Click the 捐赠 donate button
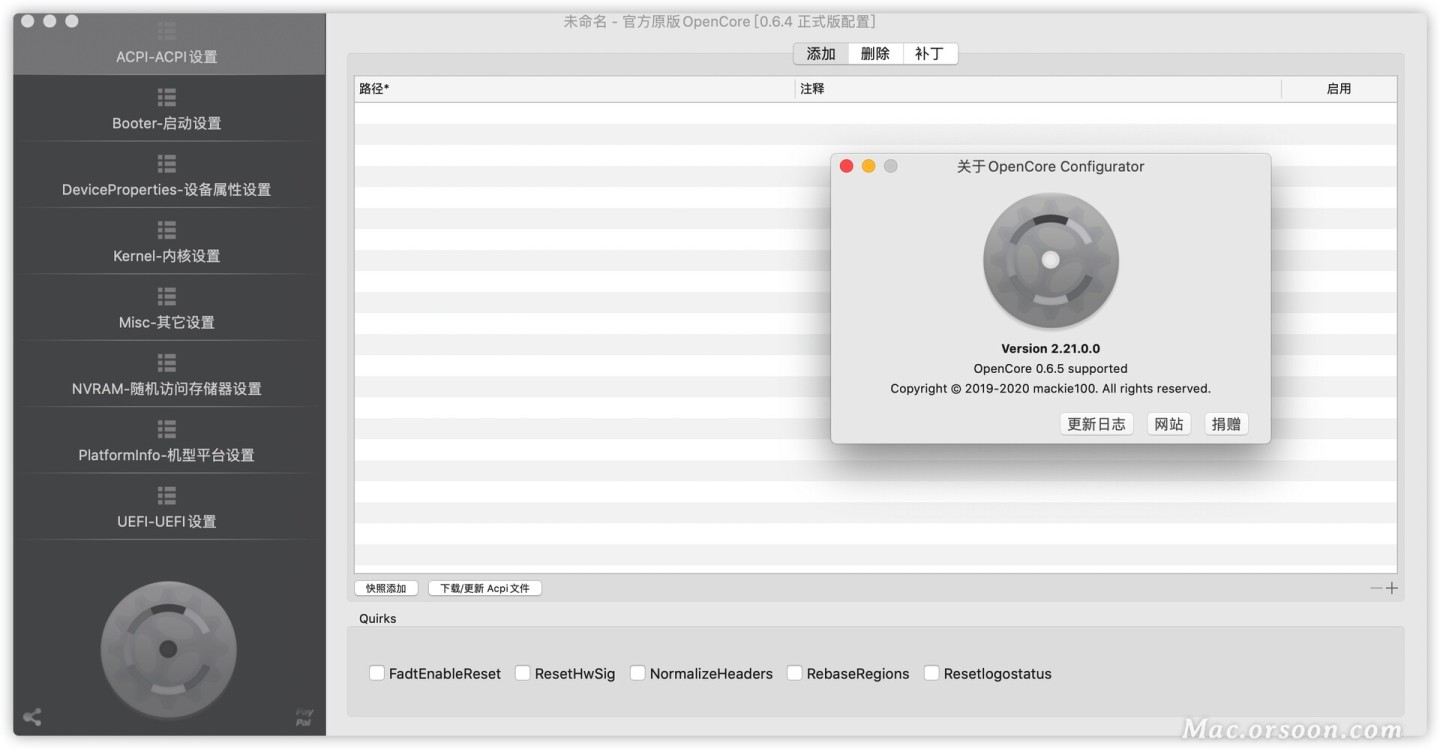The height and width of the screenshot is (749, 1440). (1226, 423)
